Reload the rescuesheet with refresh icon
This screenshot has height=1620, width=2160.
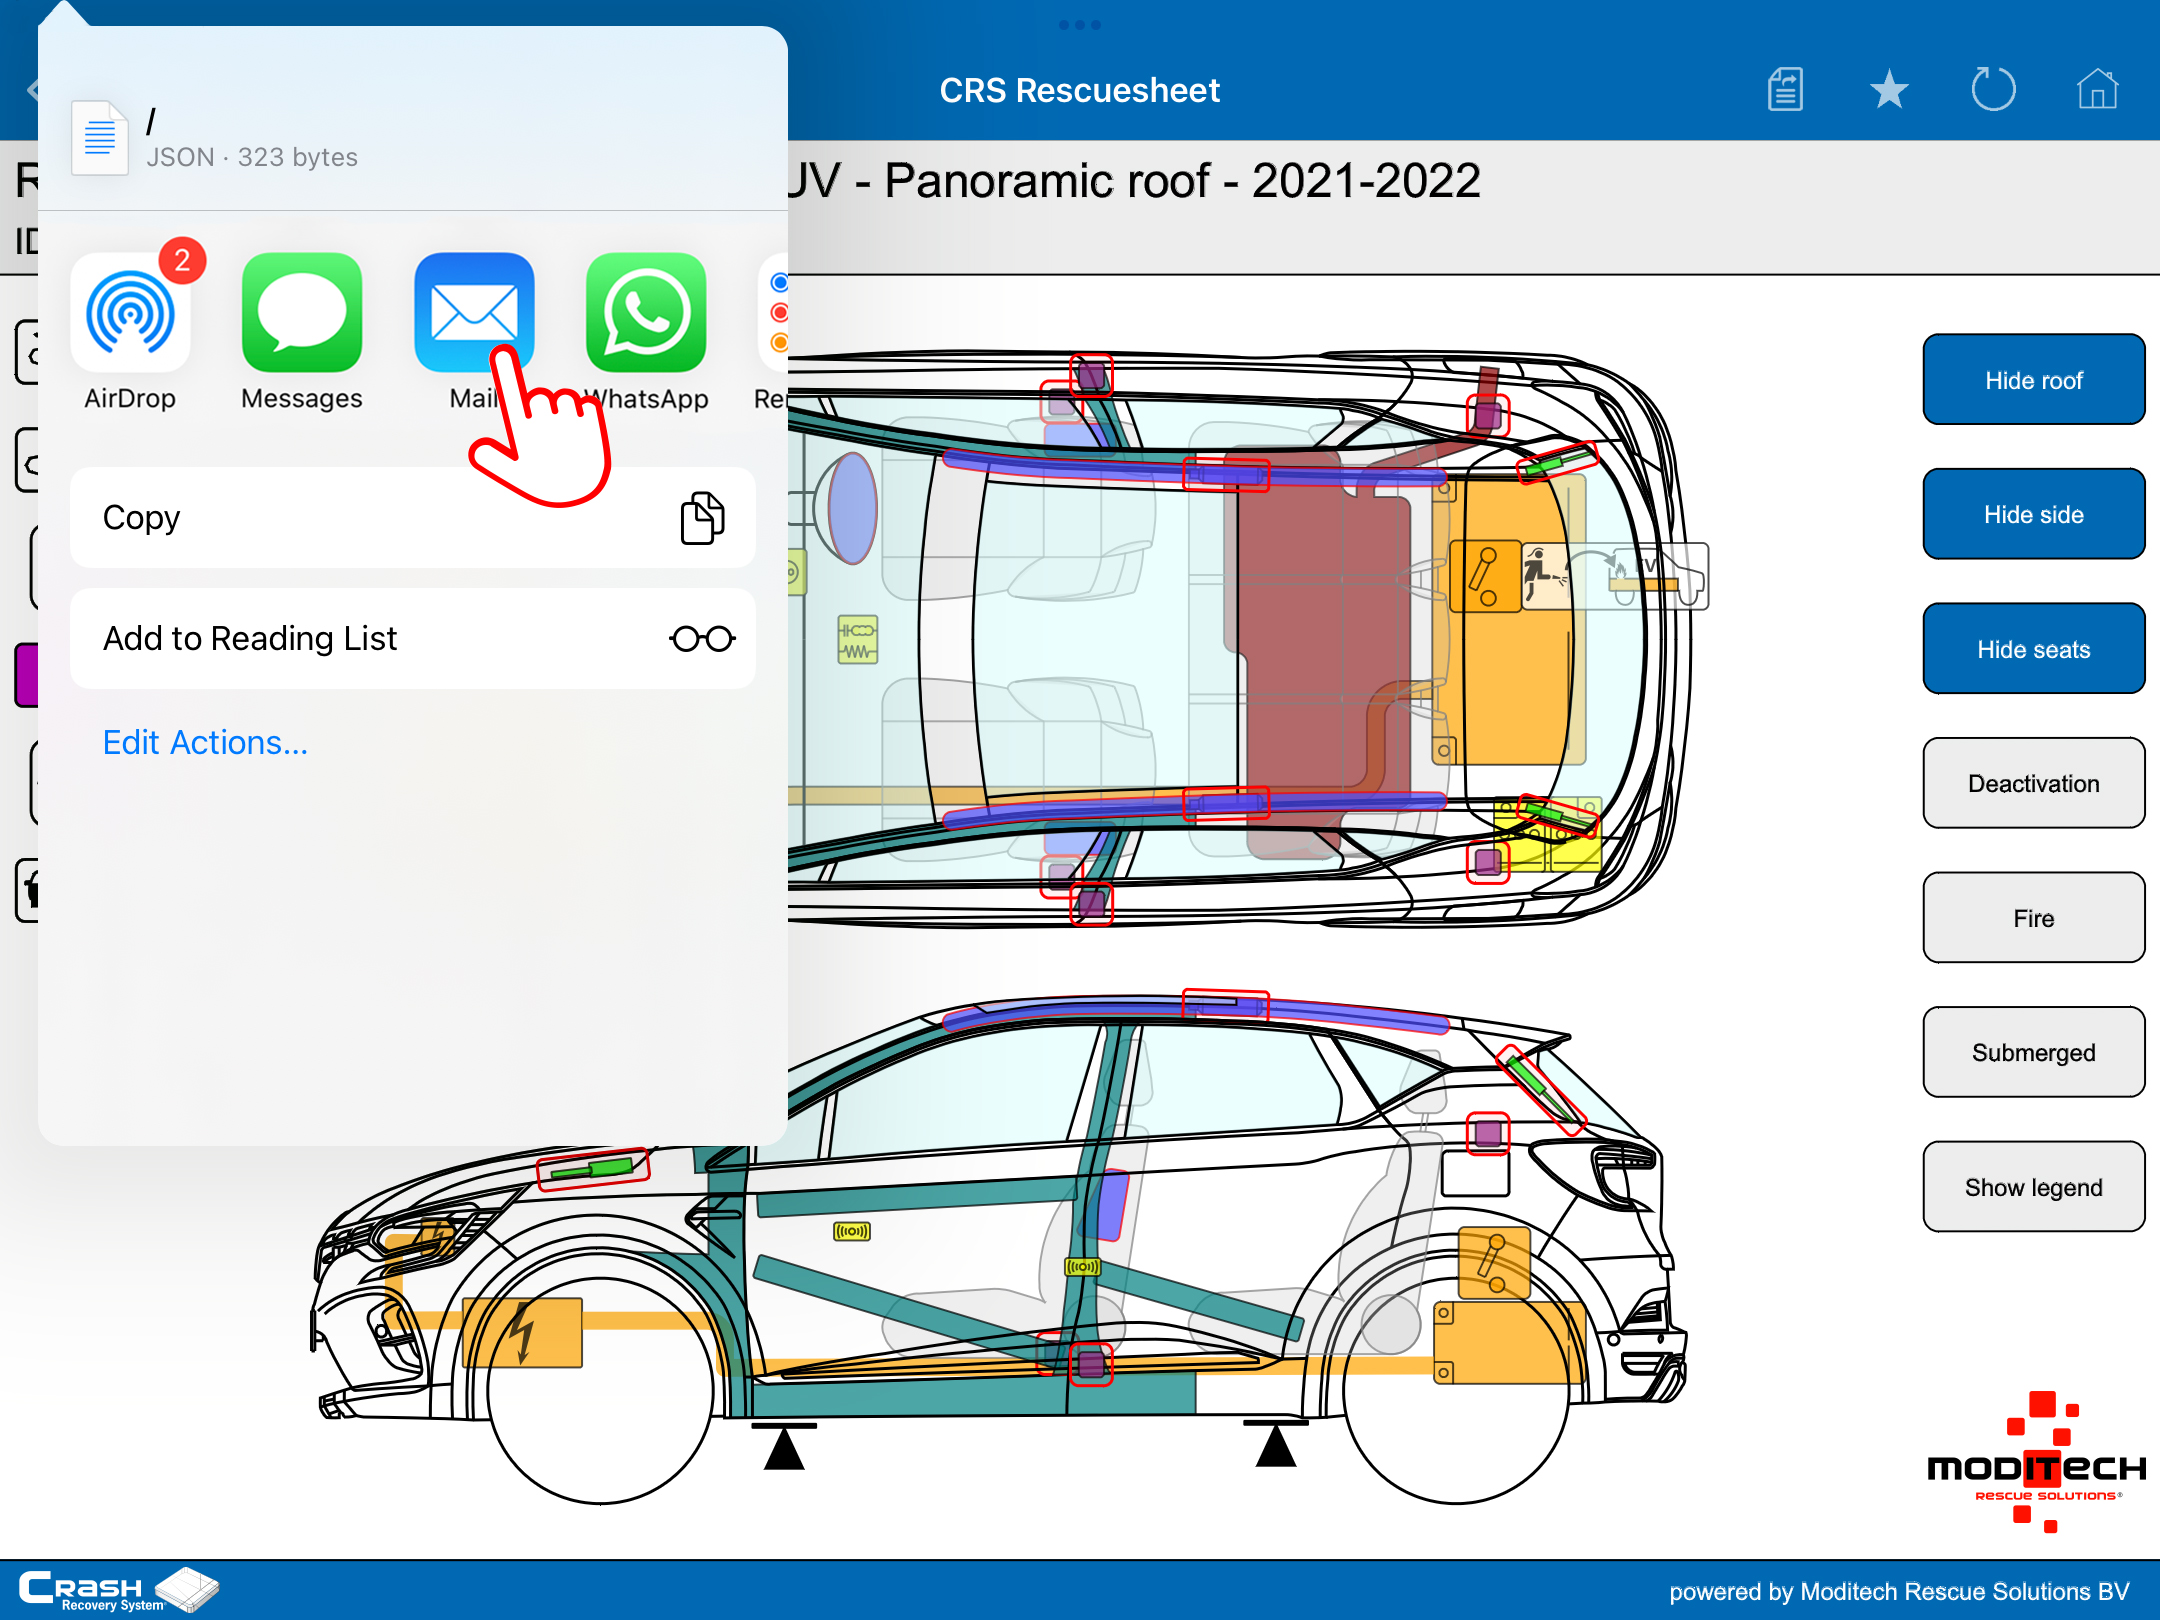tap(1993, 90)
